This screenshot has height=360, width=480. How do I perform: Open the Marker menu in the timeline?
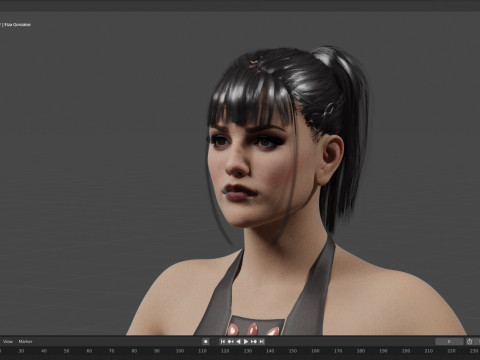point(25,341)
